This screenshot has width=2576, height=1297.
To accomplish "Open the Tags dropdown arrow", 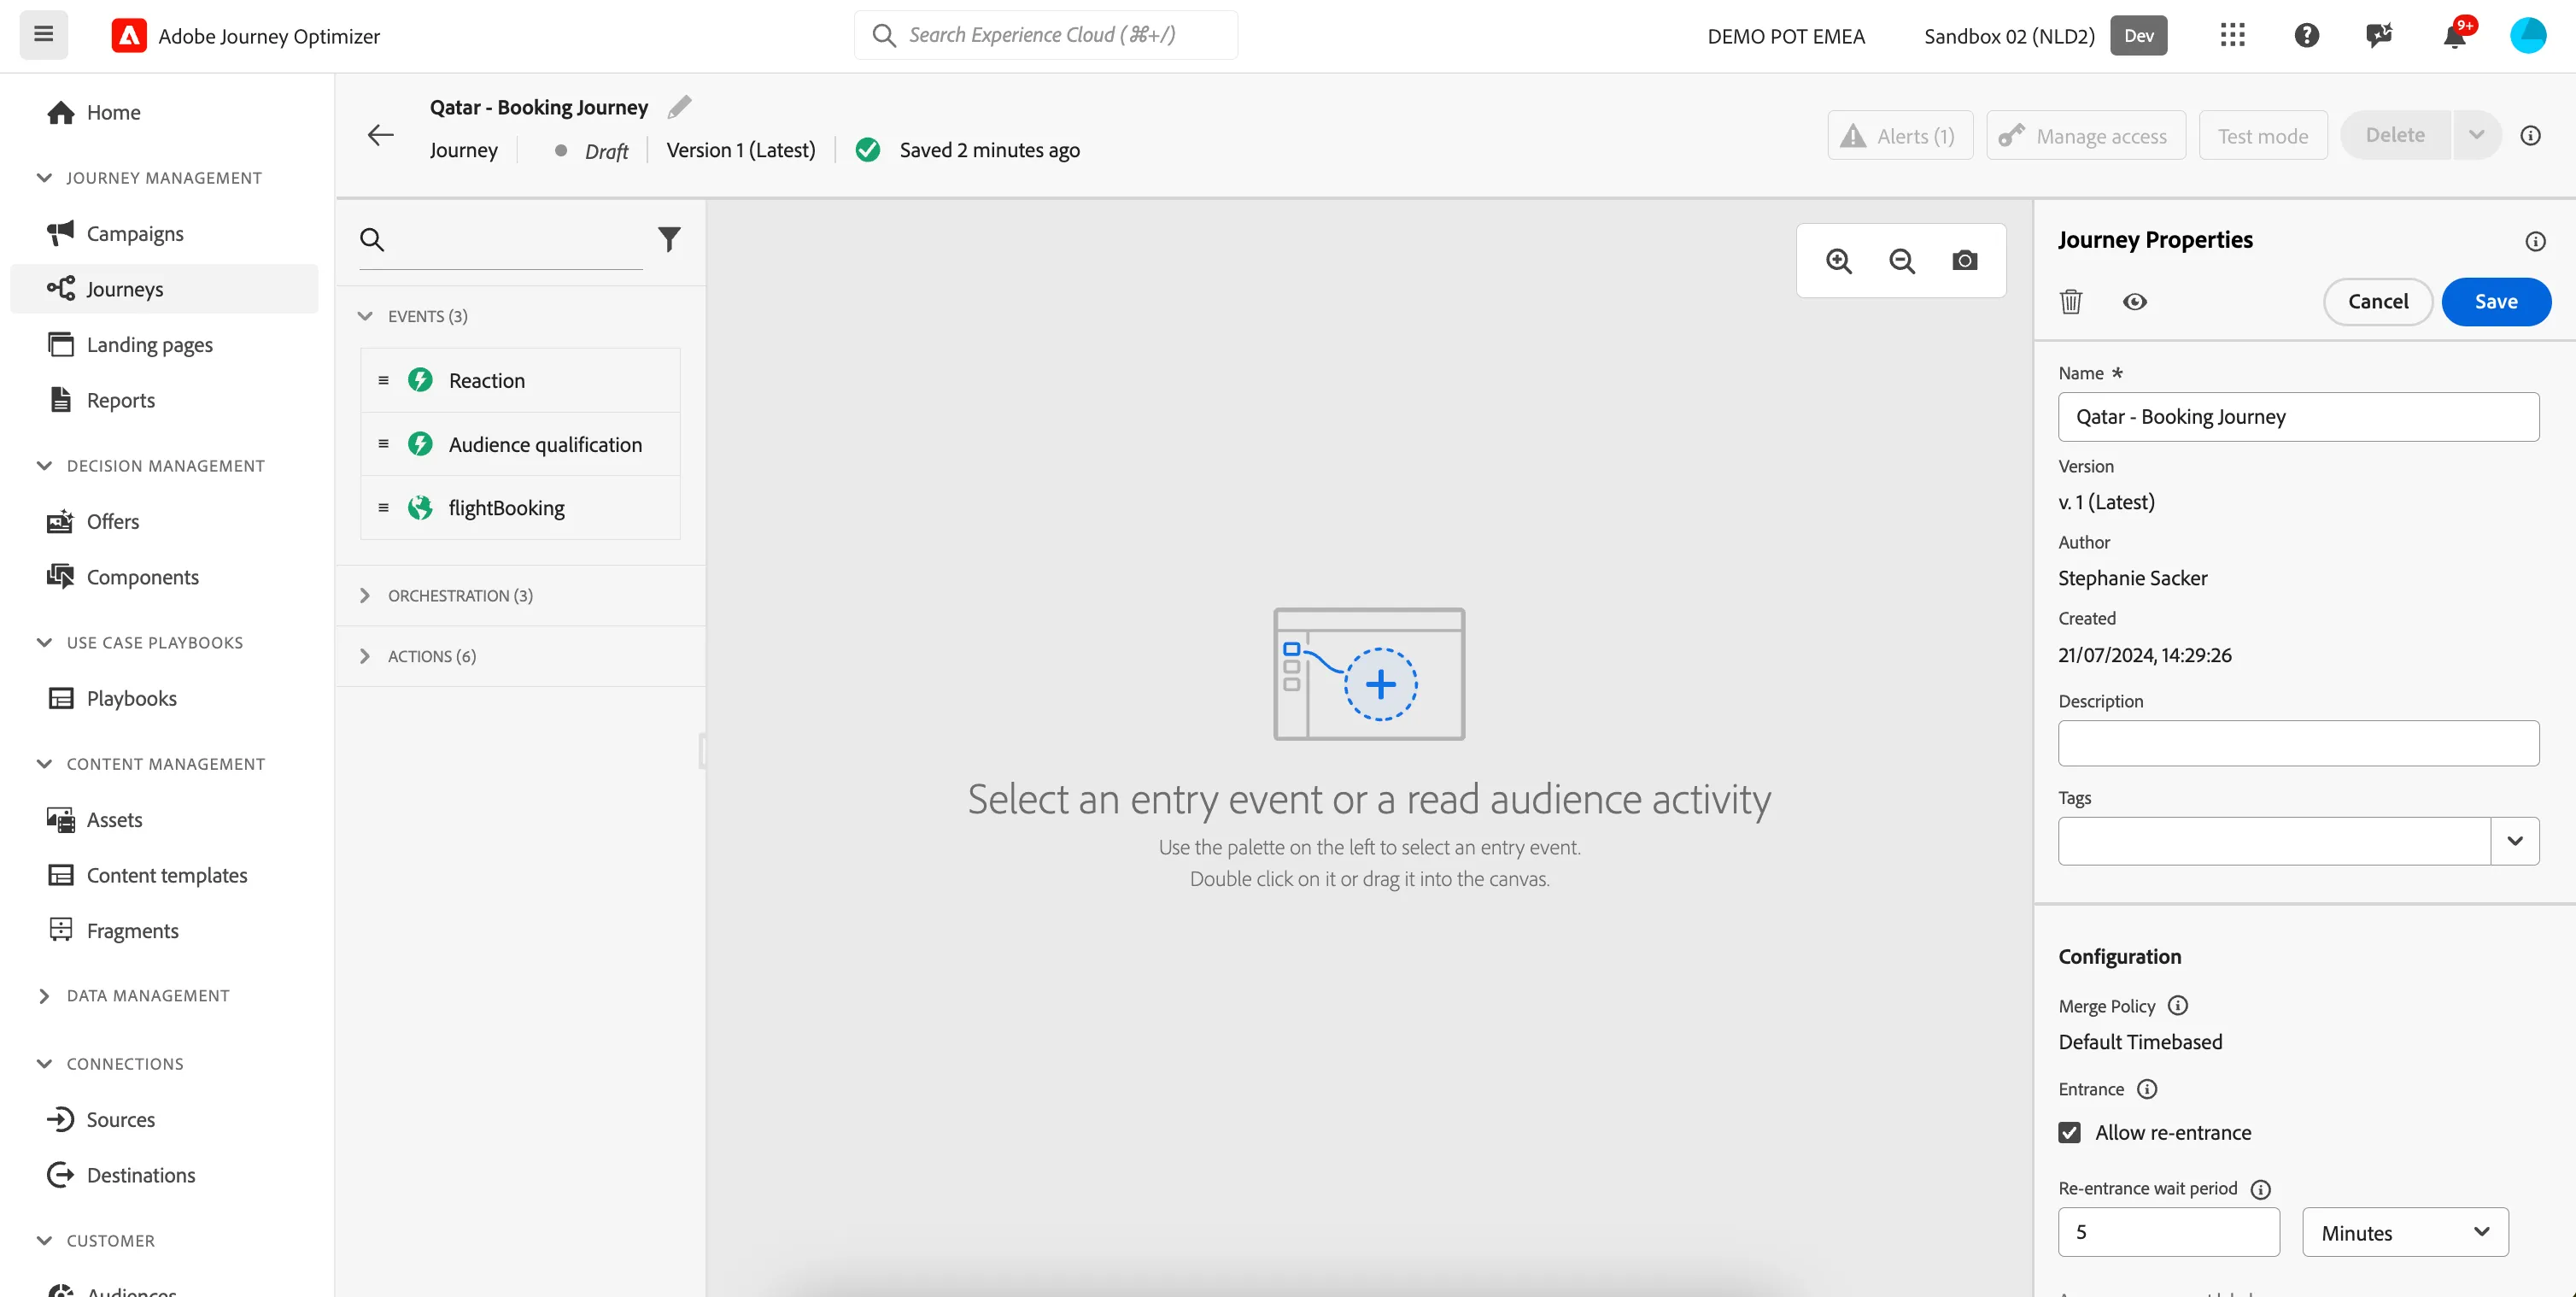I will pos(2514,841).
